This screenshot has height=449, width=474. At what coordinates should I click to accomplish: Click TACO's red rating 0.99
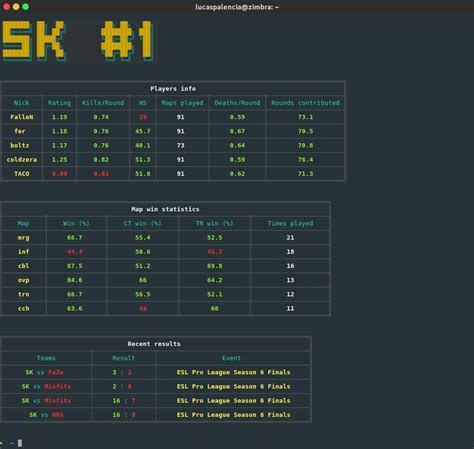[59, 174]
